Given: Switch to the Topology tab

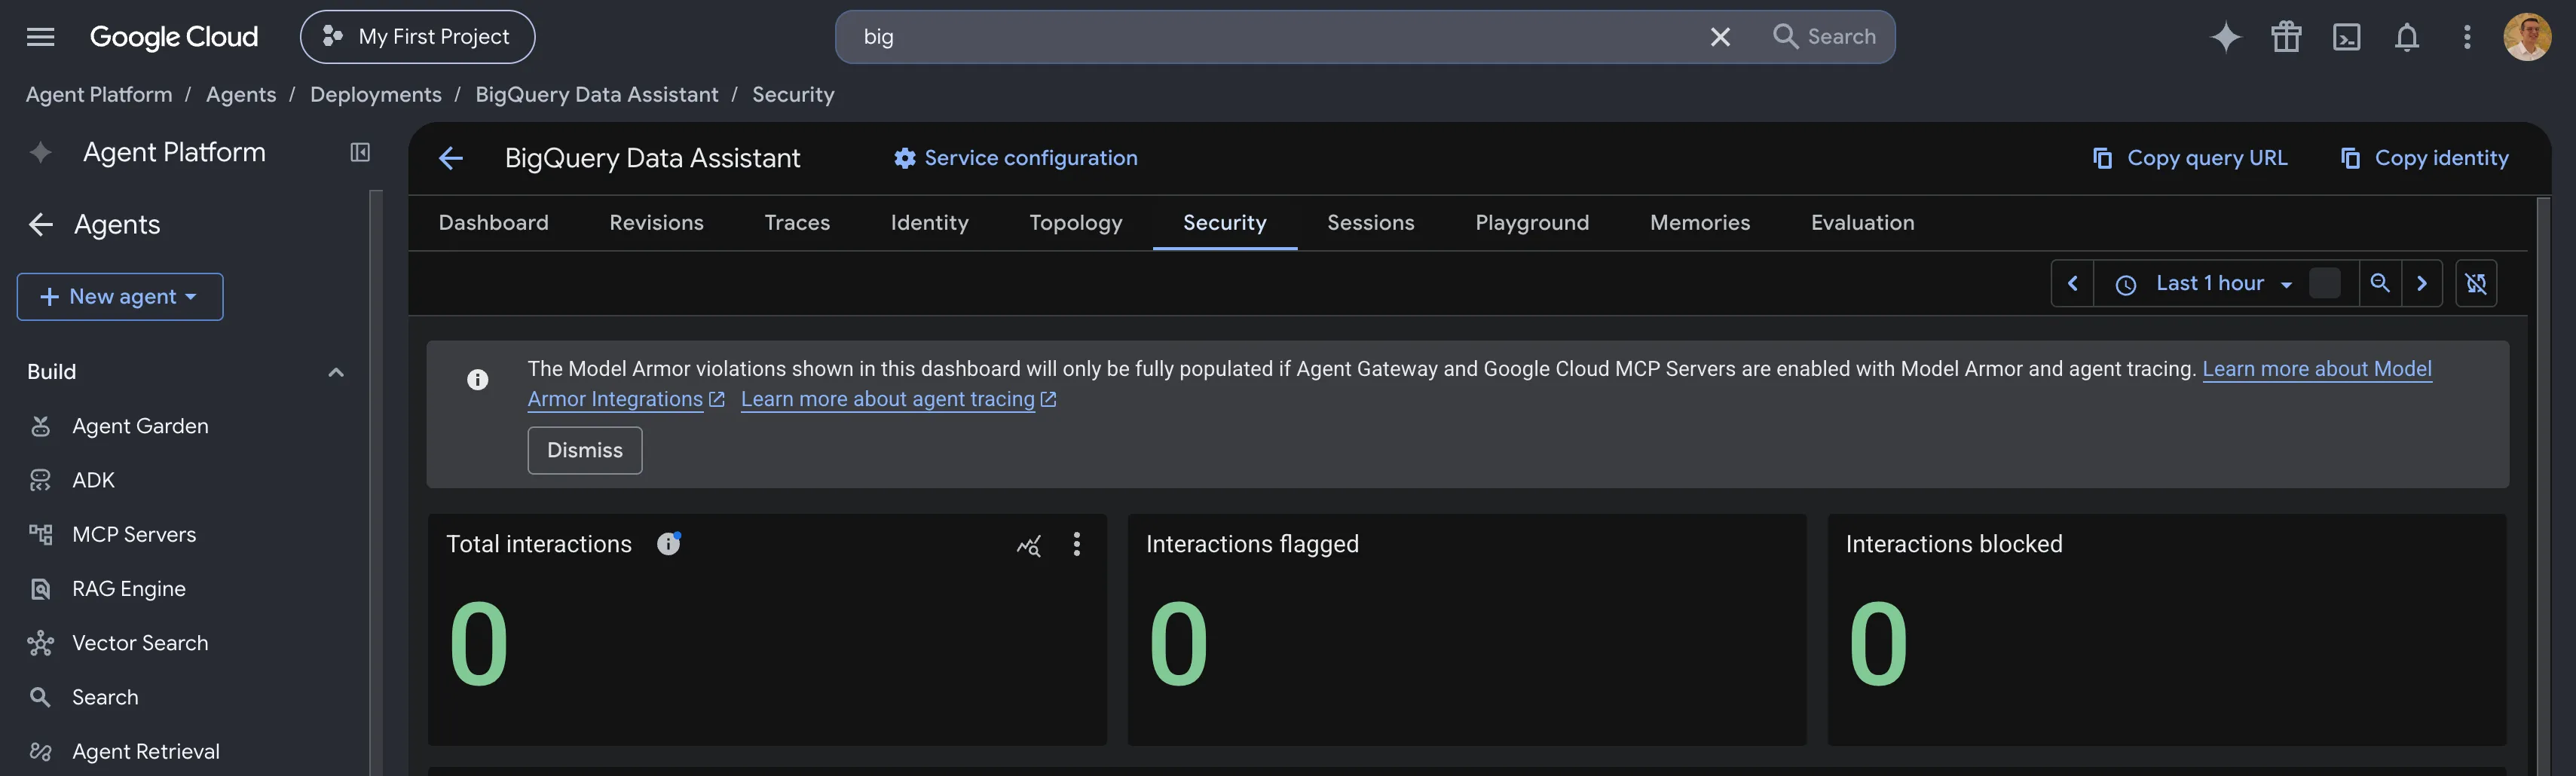Looking at the screenshot, I should 1075,223.
